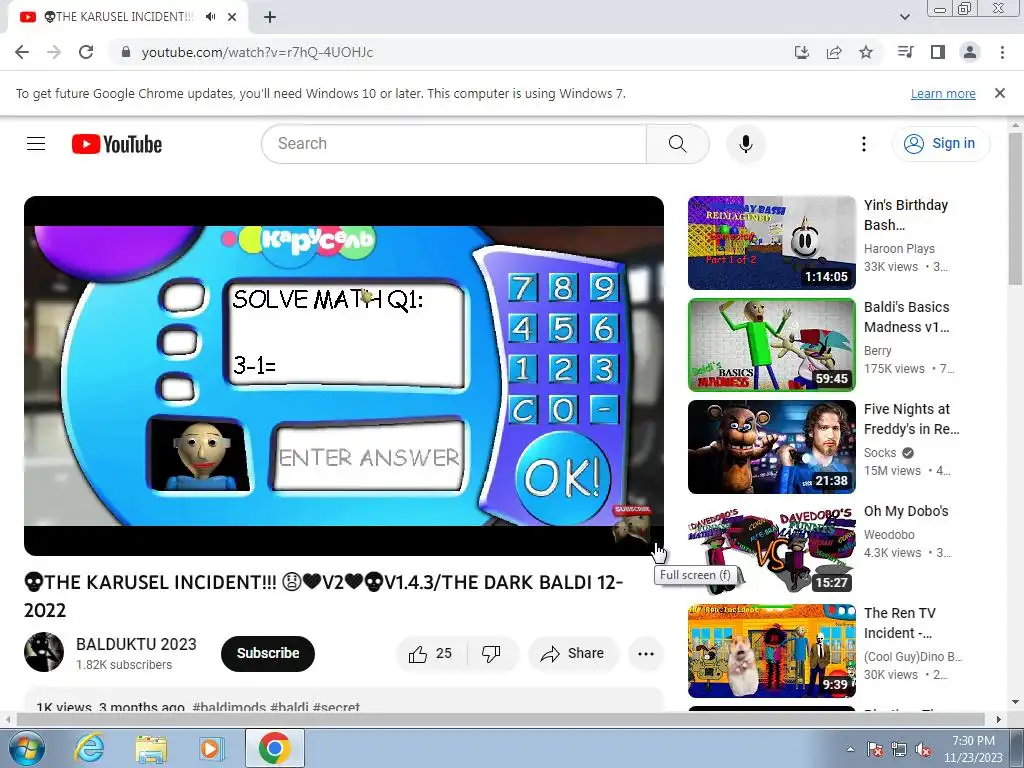Open YouTube hamburger guide menu
Screen dimensions: 1024x768
coord(36,144)
